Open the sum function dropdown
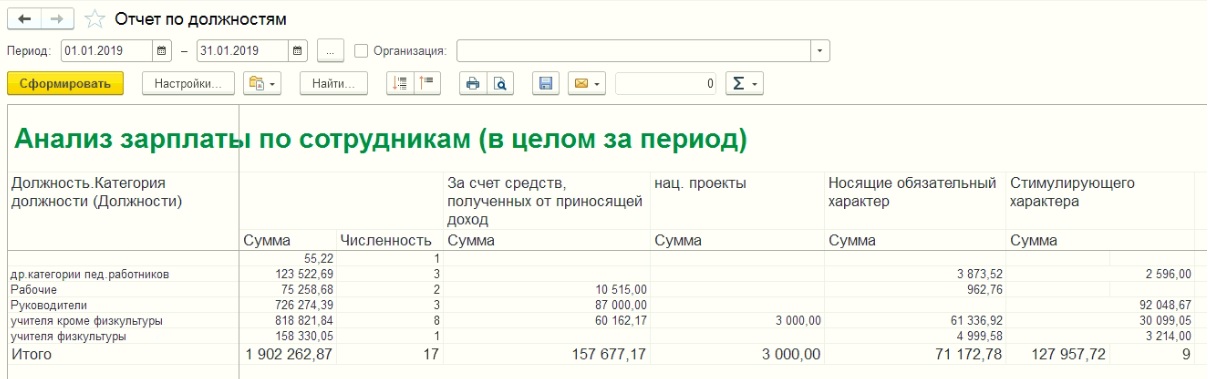The image size is (1208, 379). point(745,83)
